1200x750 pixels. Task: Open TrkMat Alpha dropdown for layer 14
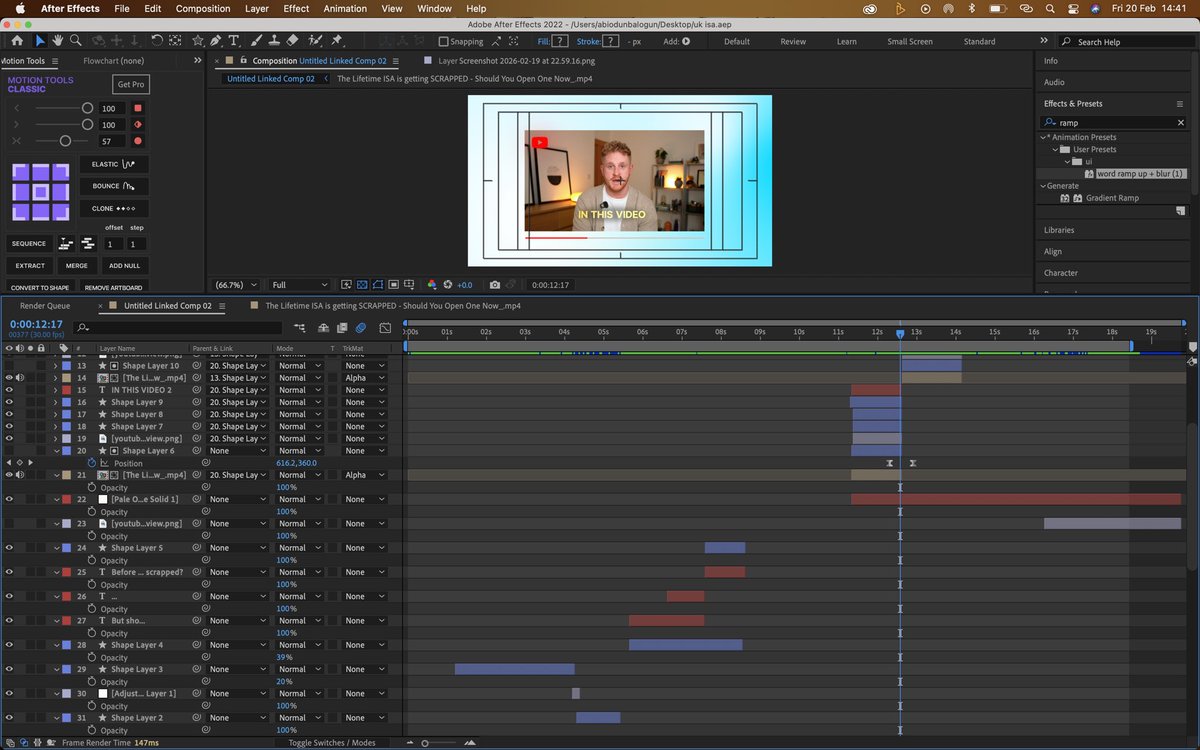coord(364,378)
